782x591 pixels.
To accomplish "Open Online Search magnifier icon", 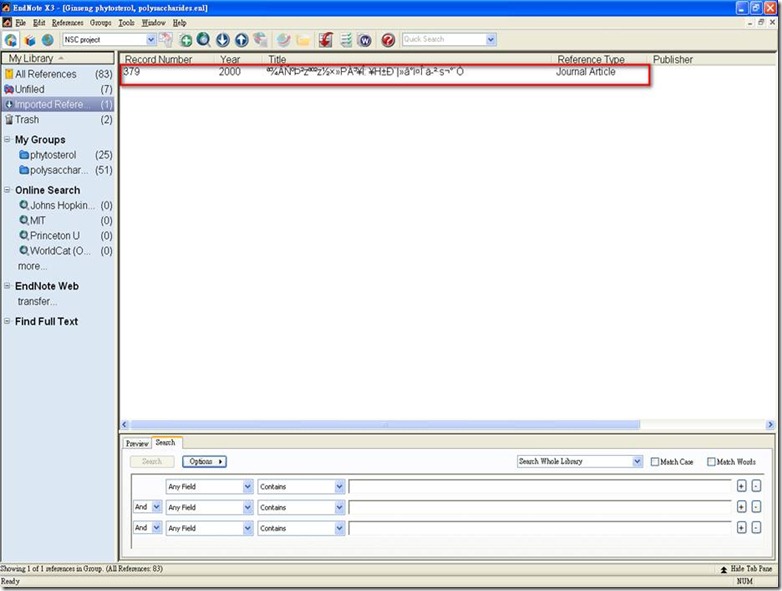I will 203,39.
